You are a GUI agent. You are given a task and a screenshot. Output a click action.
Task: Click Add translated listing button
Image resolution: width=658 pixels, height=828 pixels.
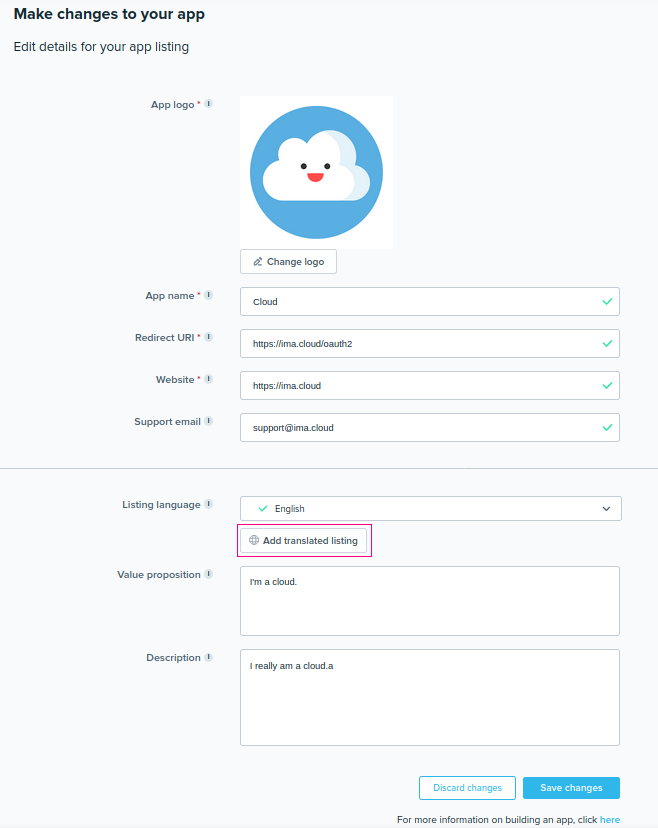(304, 541)
